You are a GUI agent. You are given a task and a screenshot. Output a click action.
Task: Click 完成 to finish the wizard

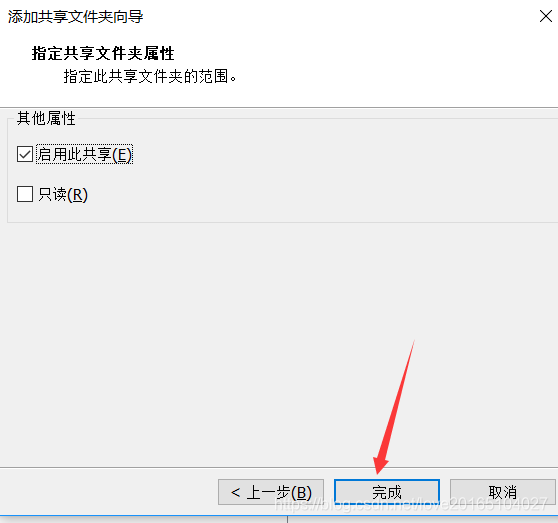(387, 492)
